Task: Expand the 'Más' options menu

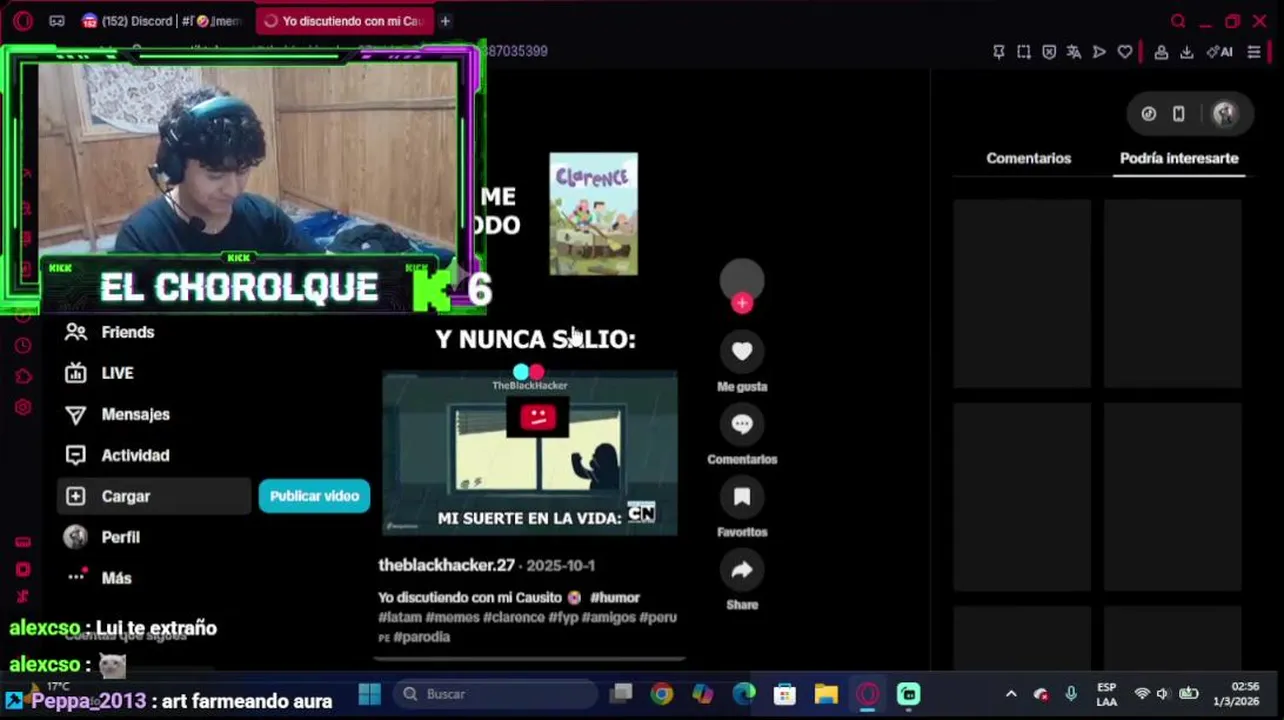Action: [x=115, y=578]
